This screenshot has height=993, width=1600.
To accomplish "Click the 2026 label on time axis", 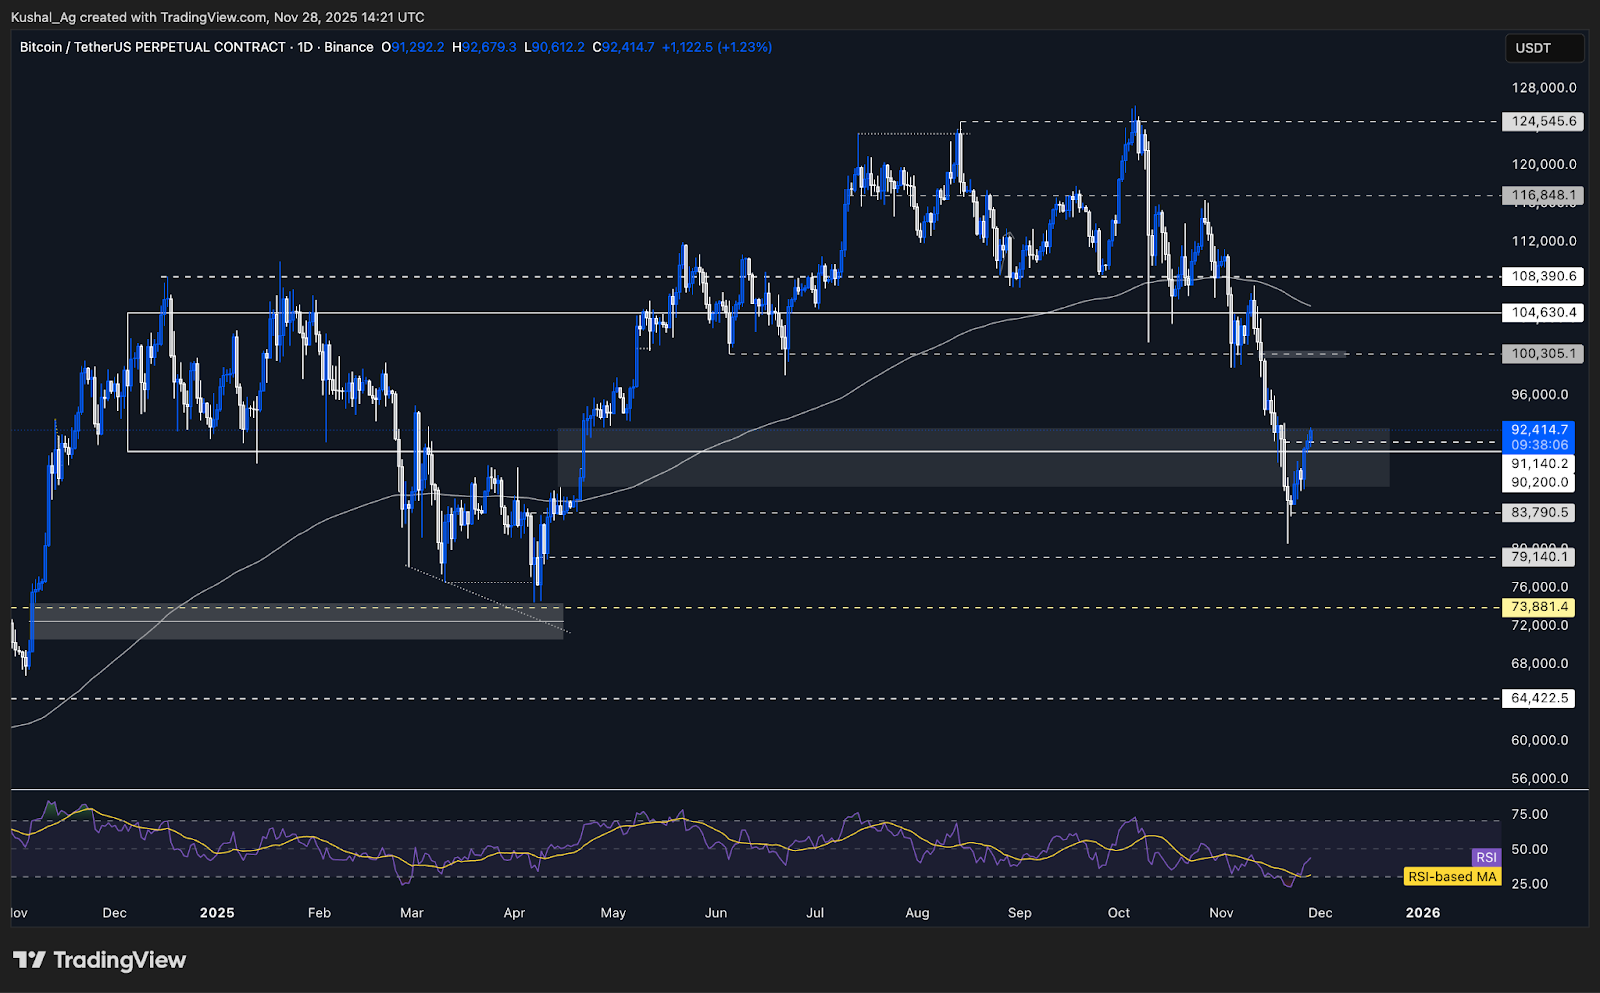I will click(x=1423, y=913).
